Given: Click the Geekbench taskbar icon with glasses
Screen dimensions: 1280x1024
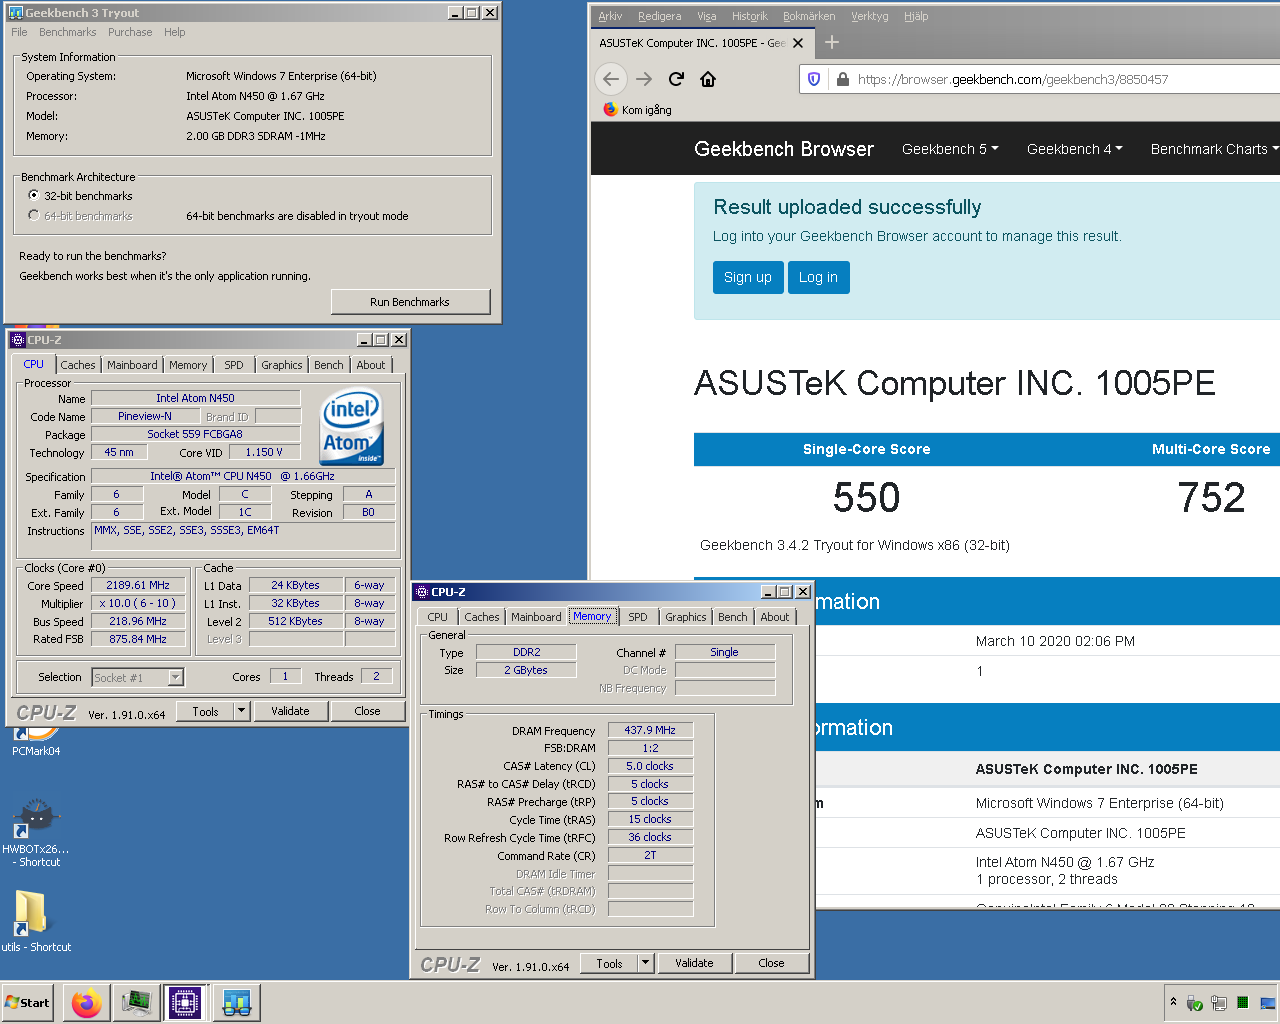Looking at the screenshot, I should coord(237,1002).
